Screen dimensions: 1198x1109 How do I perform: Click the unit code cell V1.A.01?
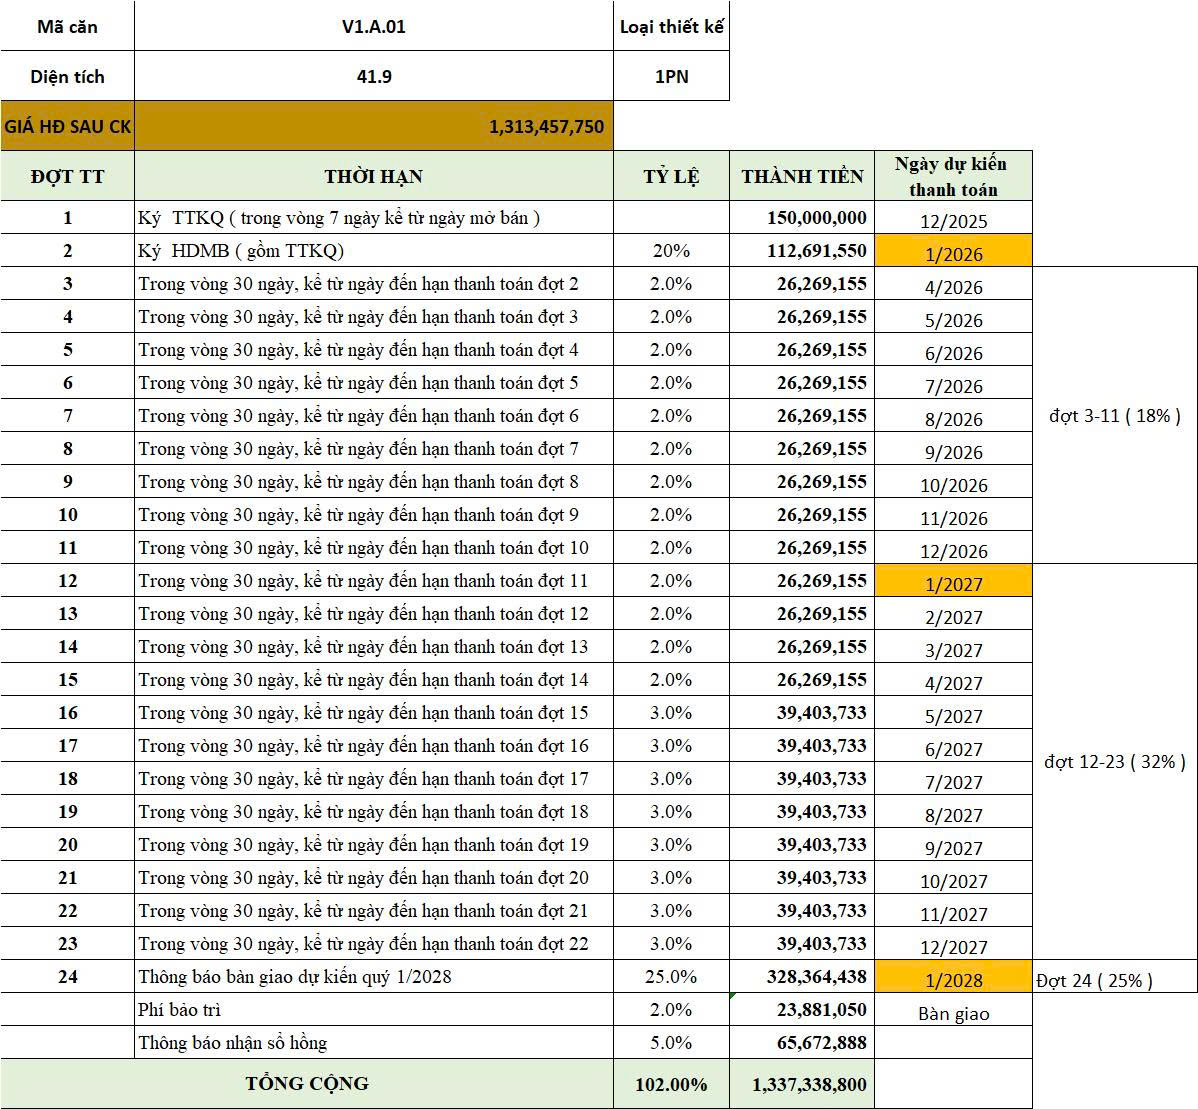(x=373, y=27)
